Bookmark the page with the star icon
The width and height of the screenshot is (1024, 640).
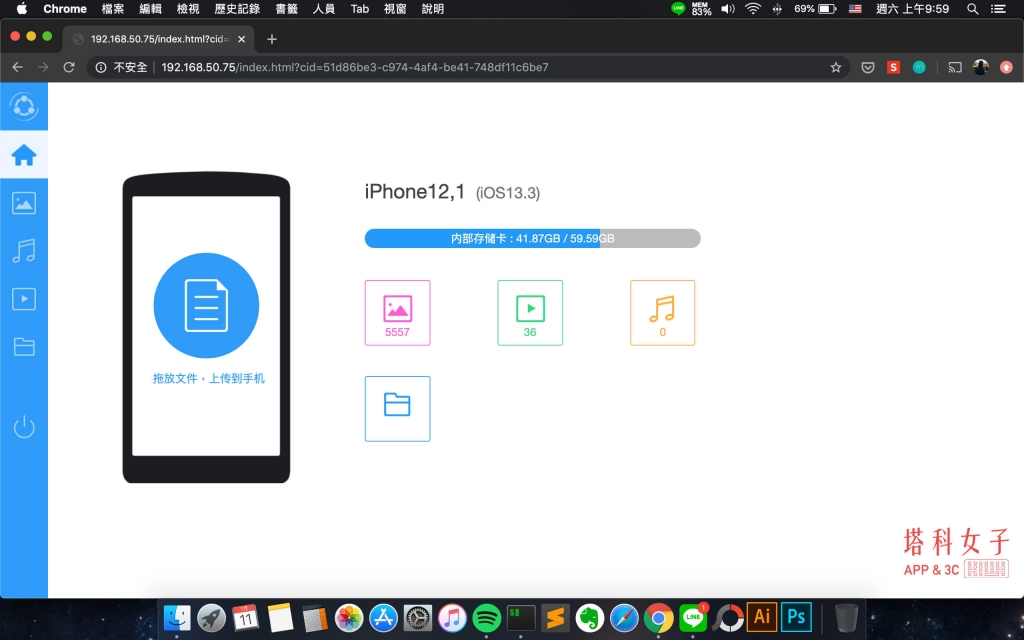836,67
